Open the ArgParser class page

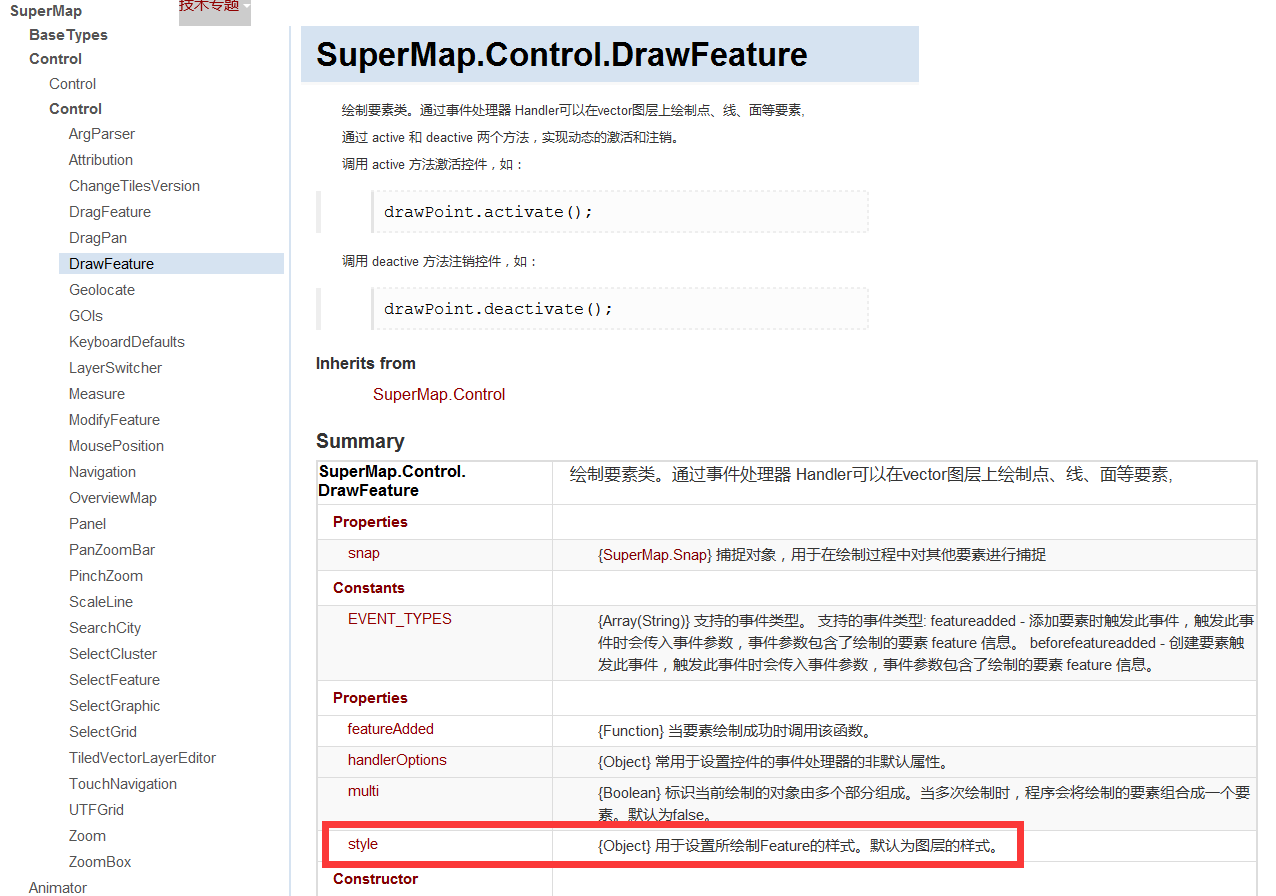[102, 134]
